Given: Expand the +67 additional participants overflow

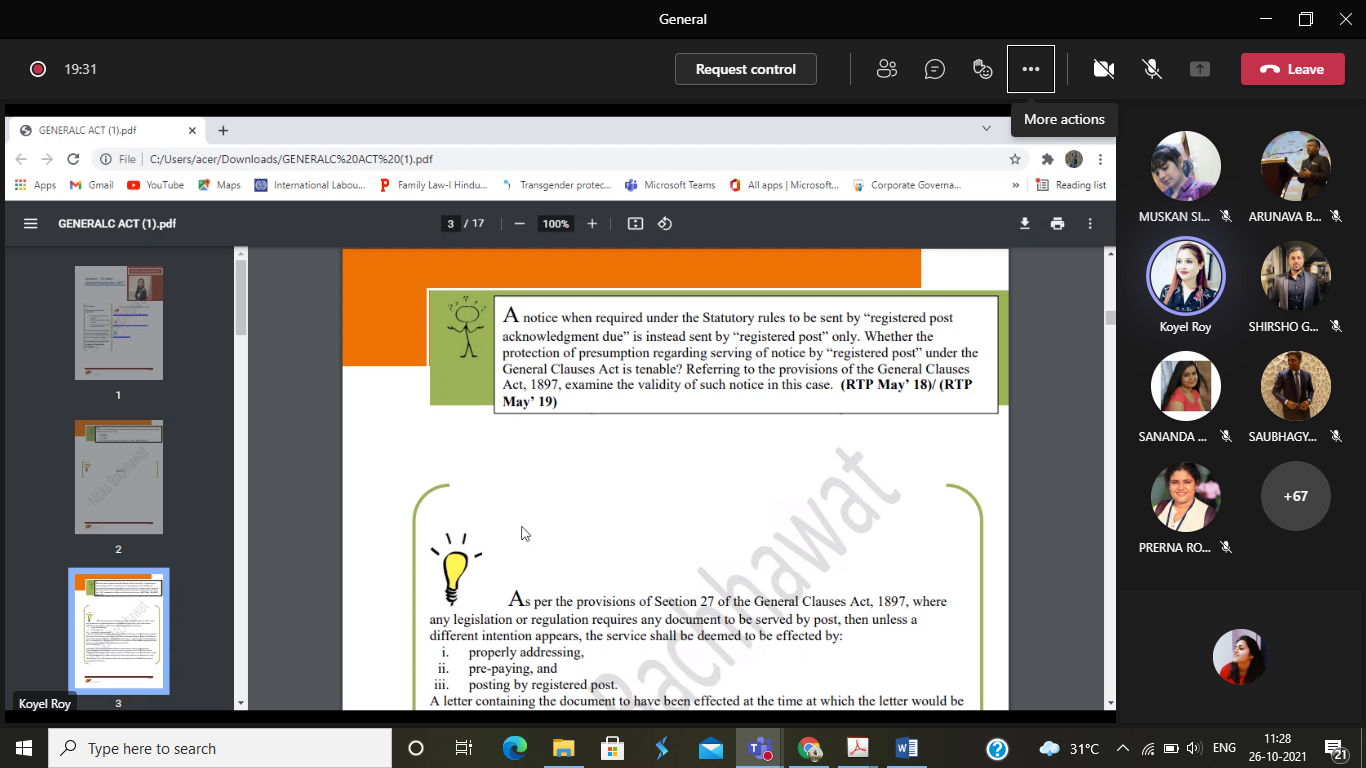Looking at the screenshot, I should (x=1295, y=496).
